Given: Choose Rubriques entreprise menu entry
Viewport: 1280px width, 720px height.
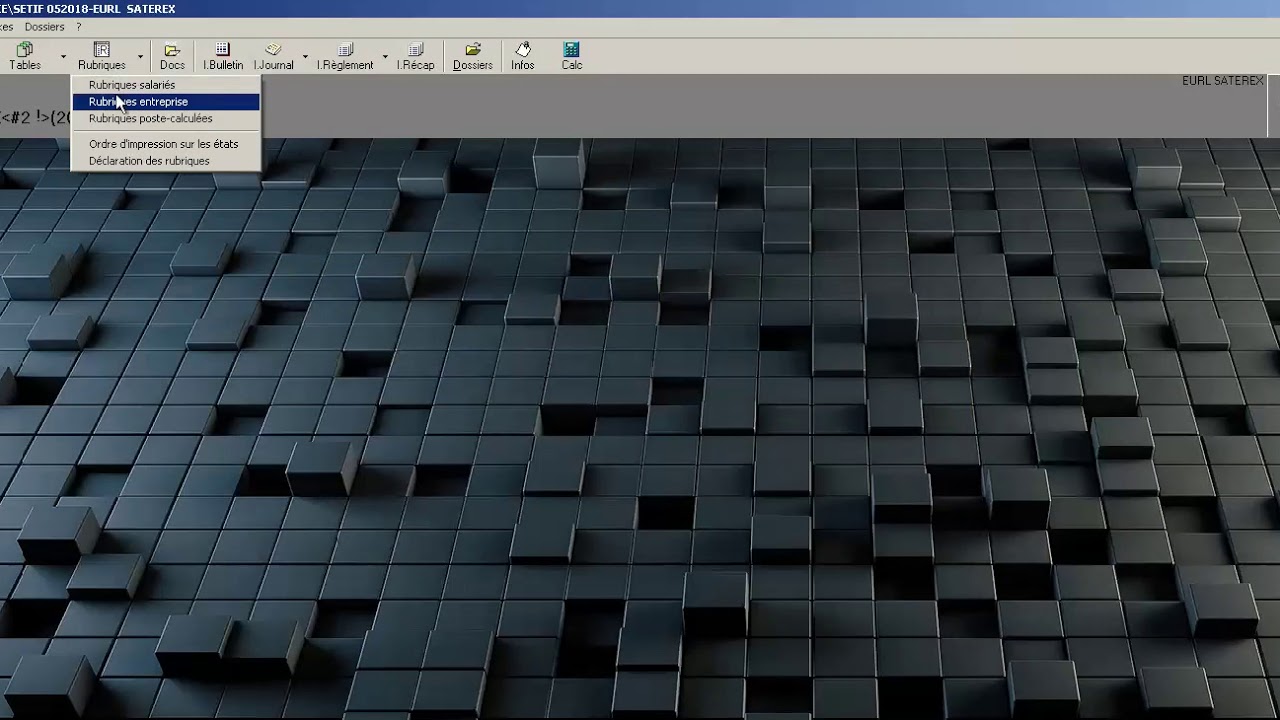Looking at the screenshot, I should click(166, 102).
